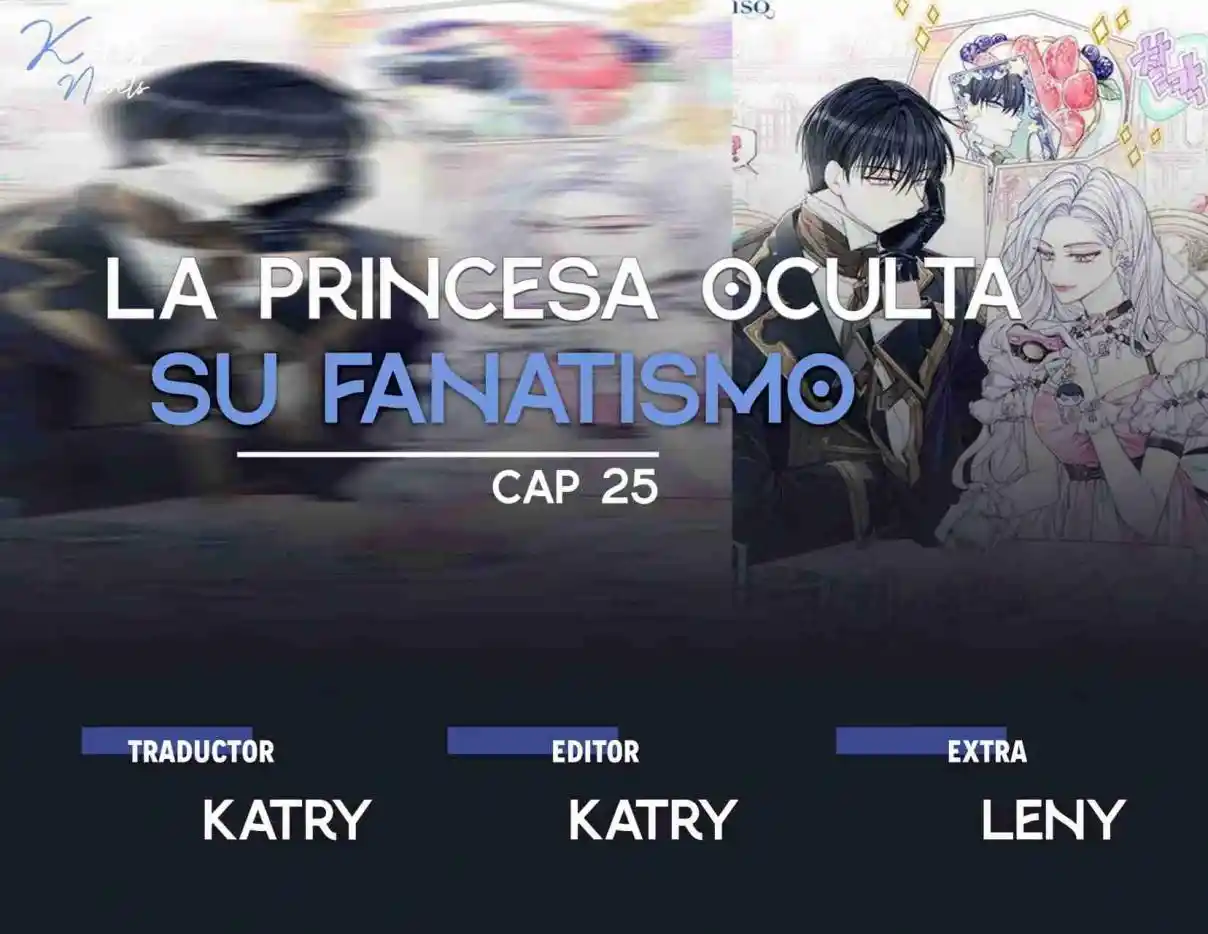Click the EDITOR heading

(x=595, y=752)
